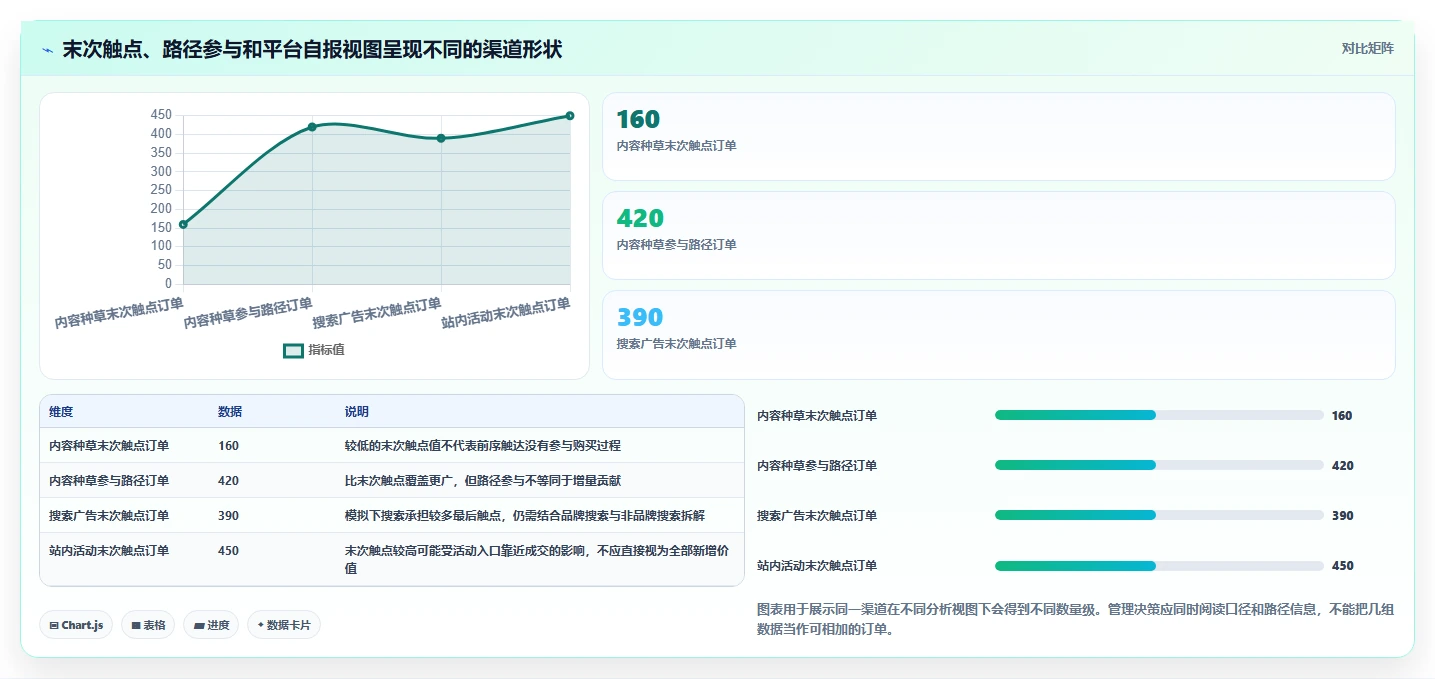Screen dimensions: 1435x679
Task: Click the 数据 column header
Action: pos(230,412)
